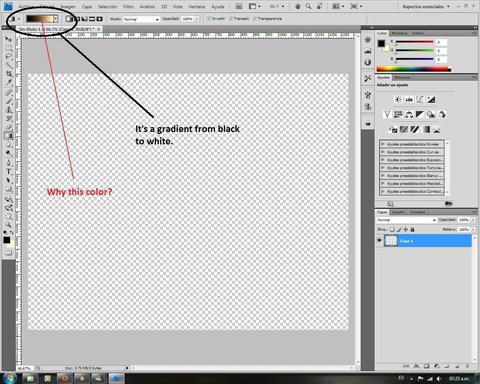Add an Invert adjustment

tap(393, 130)
